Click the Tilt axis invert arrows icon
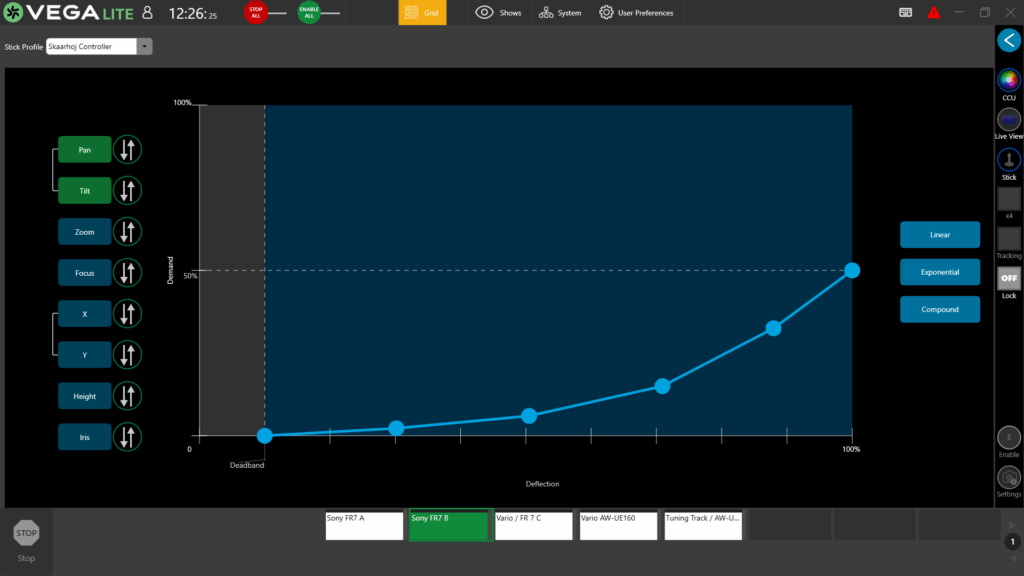1024x576 pixels. tap(127, 191)
